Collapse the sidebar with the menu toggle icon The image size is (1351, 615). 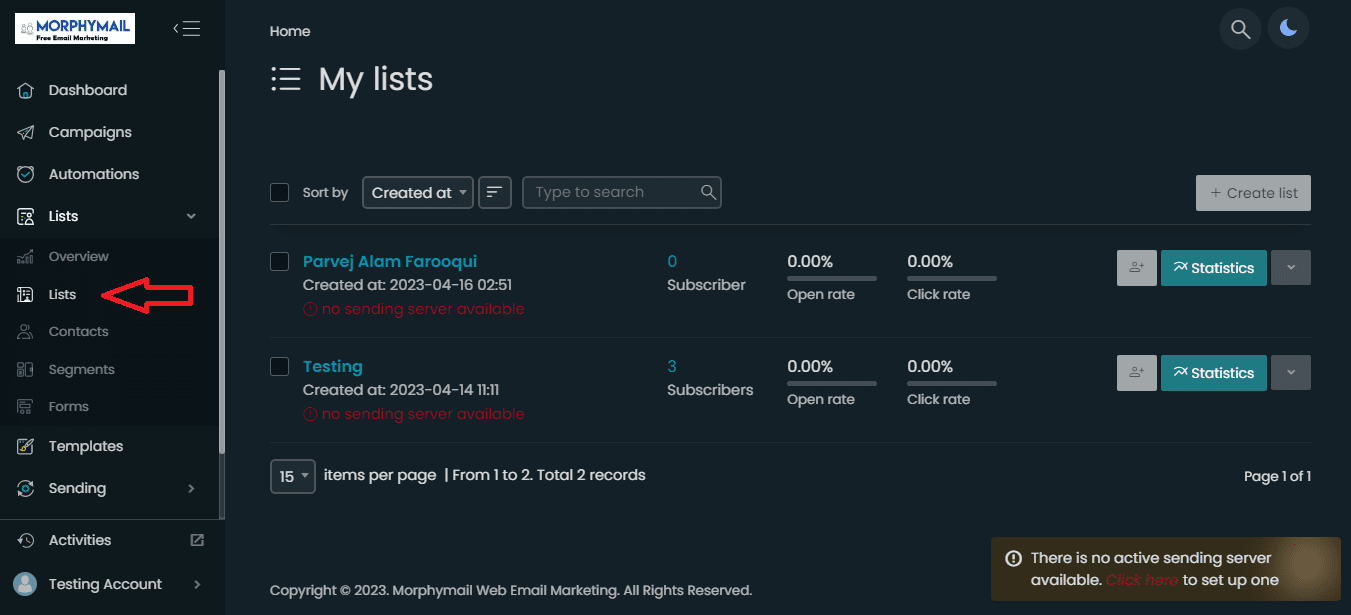coord(186,28)
